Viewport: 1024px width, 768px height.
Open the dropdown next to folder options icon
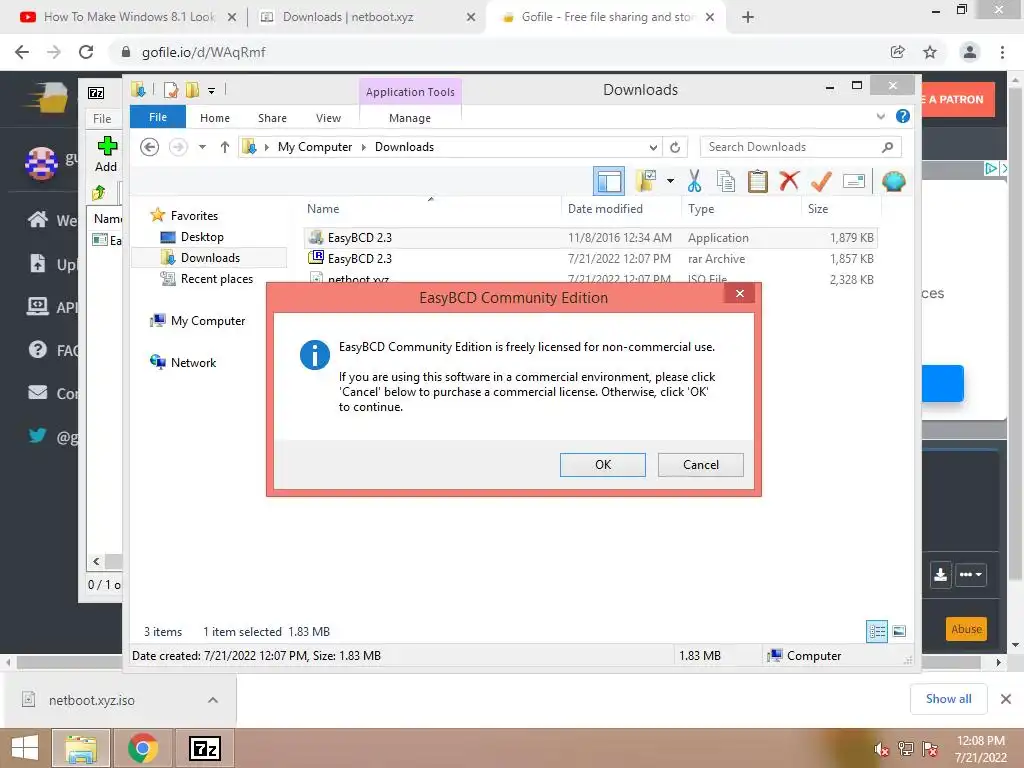tap(670, 181)
